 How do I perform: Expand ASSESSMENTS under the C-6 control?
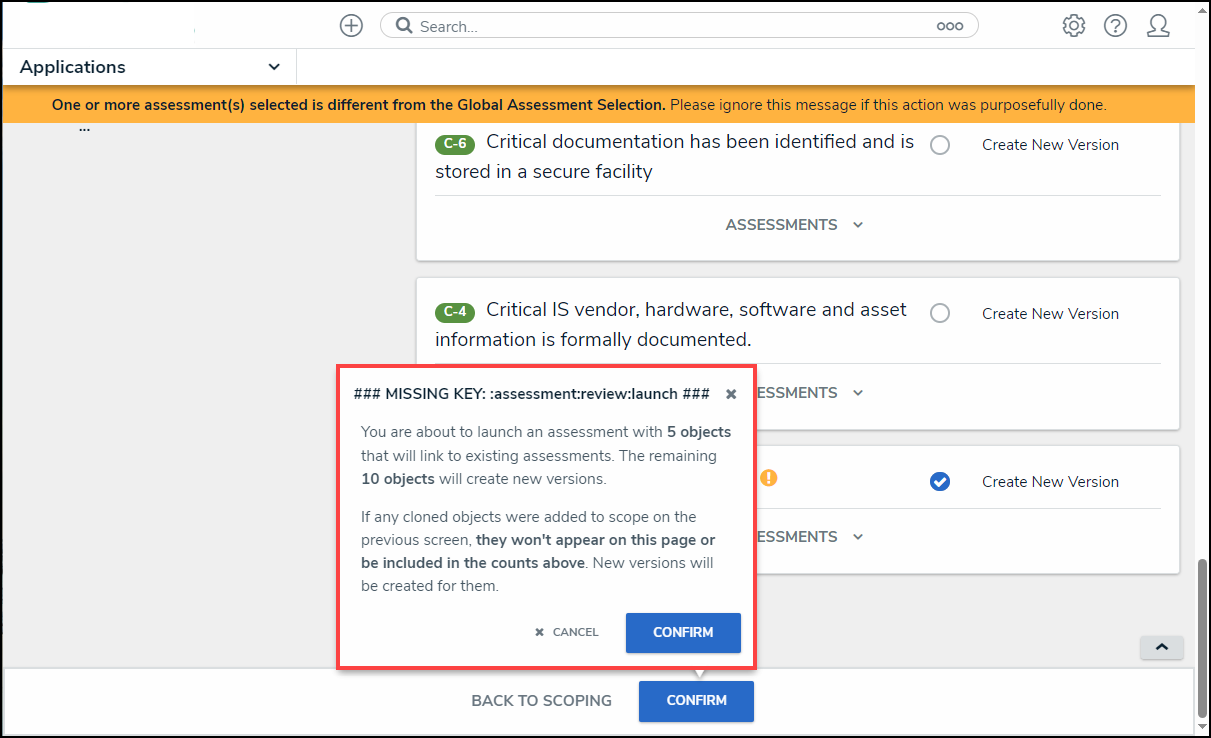[794, 225]
